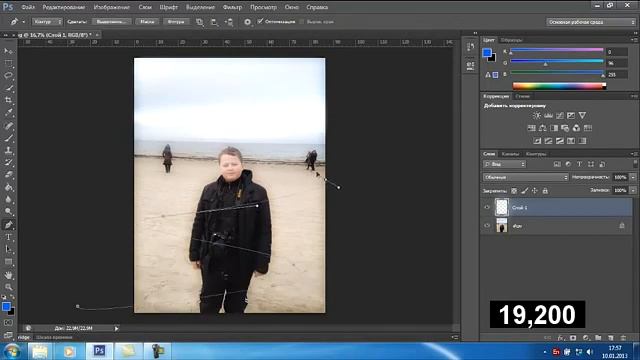640x360 pixels.
Task: Toggle lock all padlock icon
Action: coord(545,191)
